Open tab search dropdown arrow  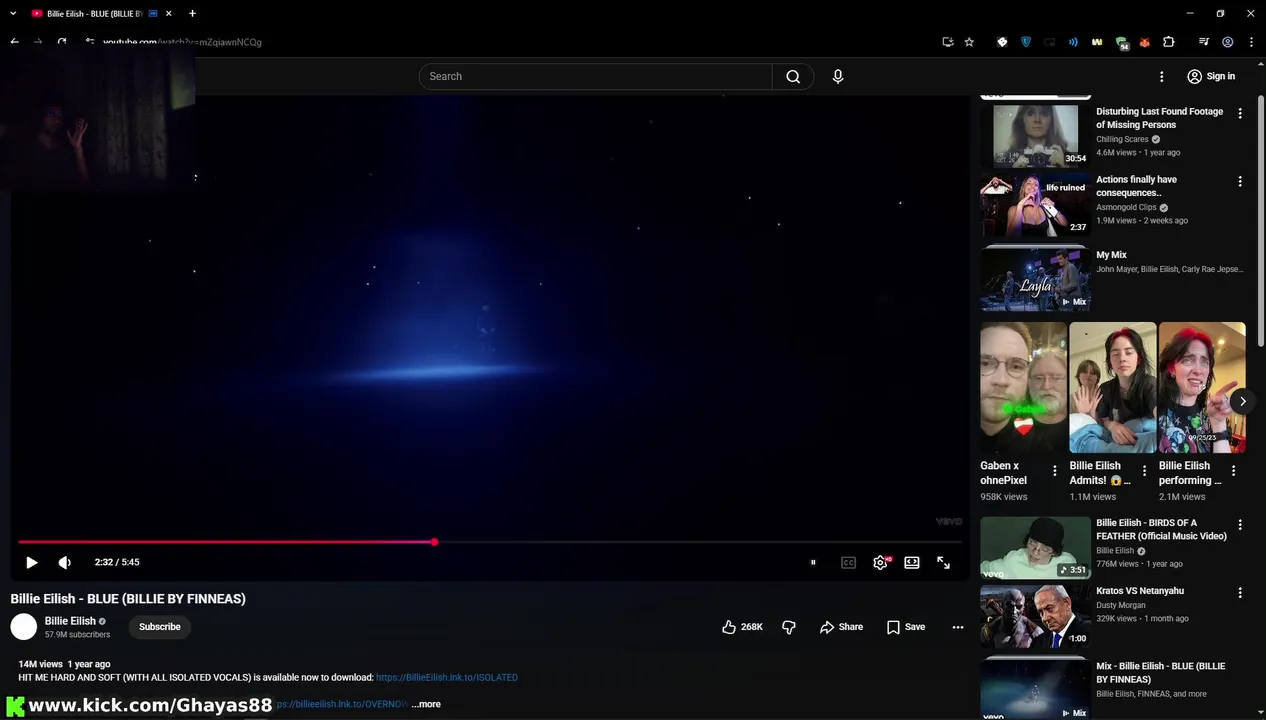[x=13, y=14]
